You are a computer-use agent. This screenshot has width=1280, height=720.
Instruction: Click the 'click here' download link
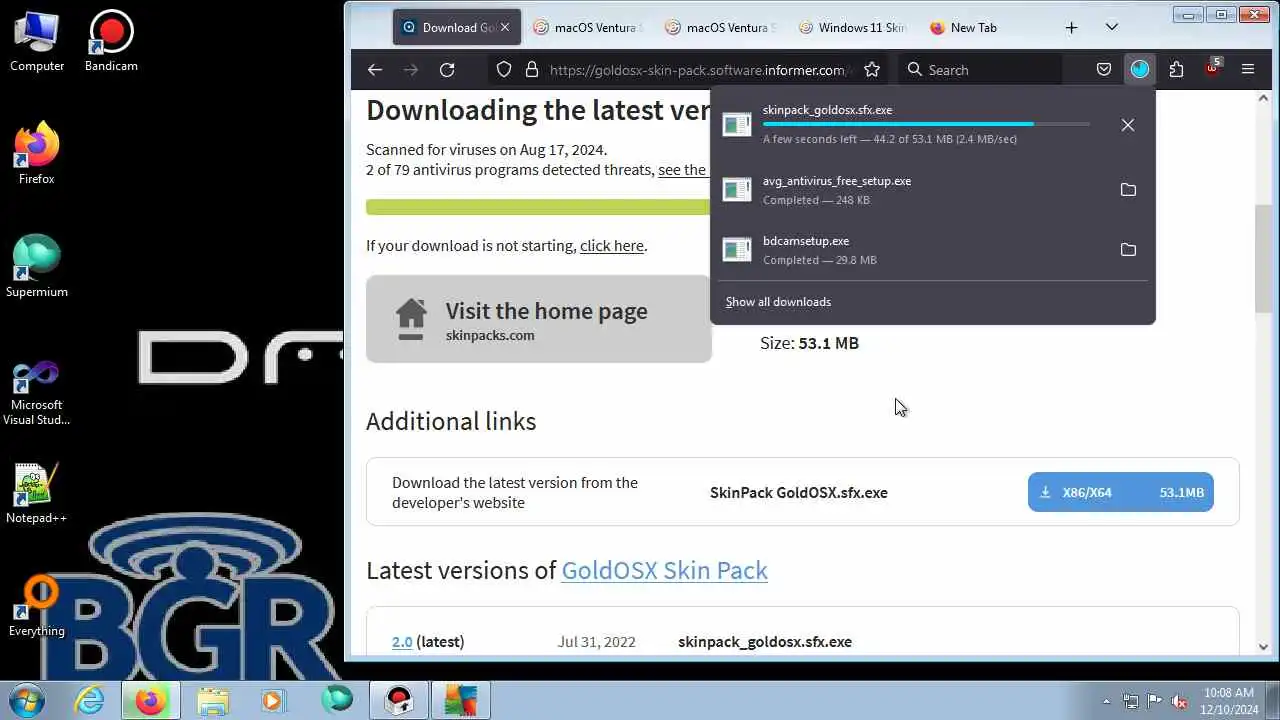pos(612,246)
